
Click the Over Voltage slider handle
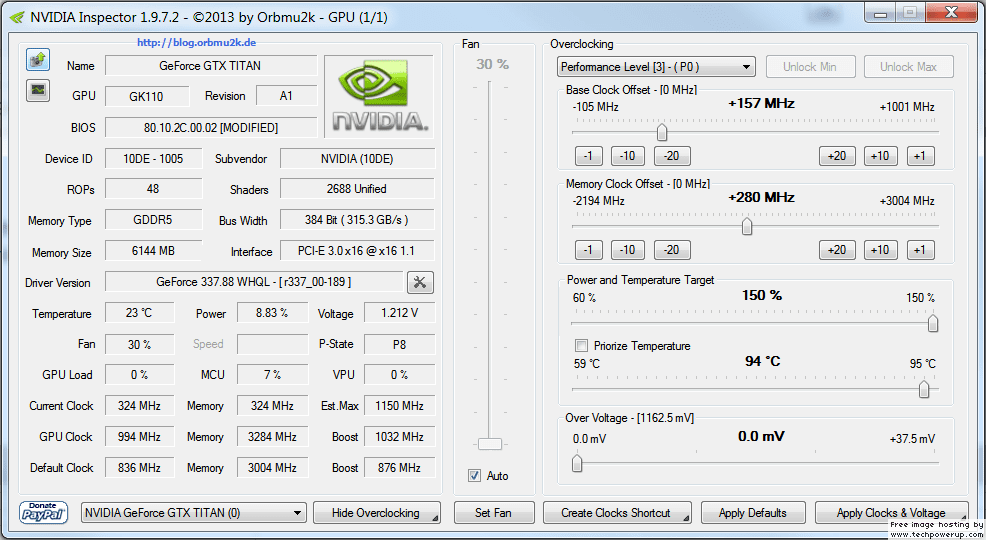[x=577, y=463]
